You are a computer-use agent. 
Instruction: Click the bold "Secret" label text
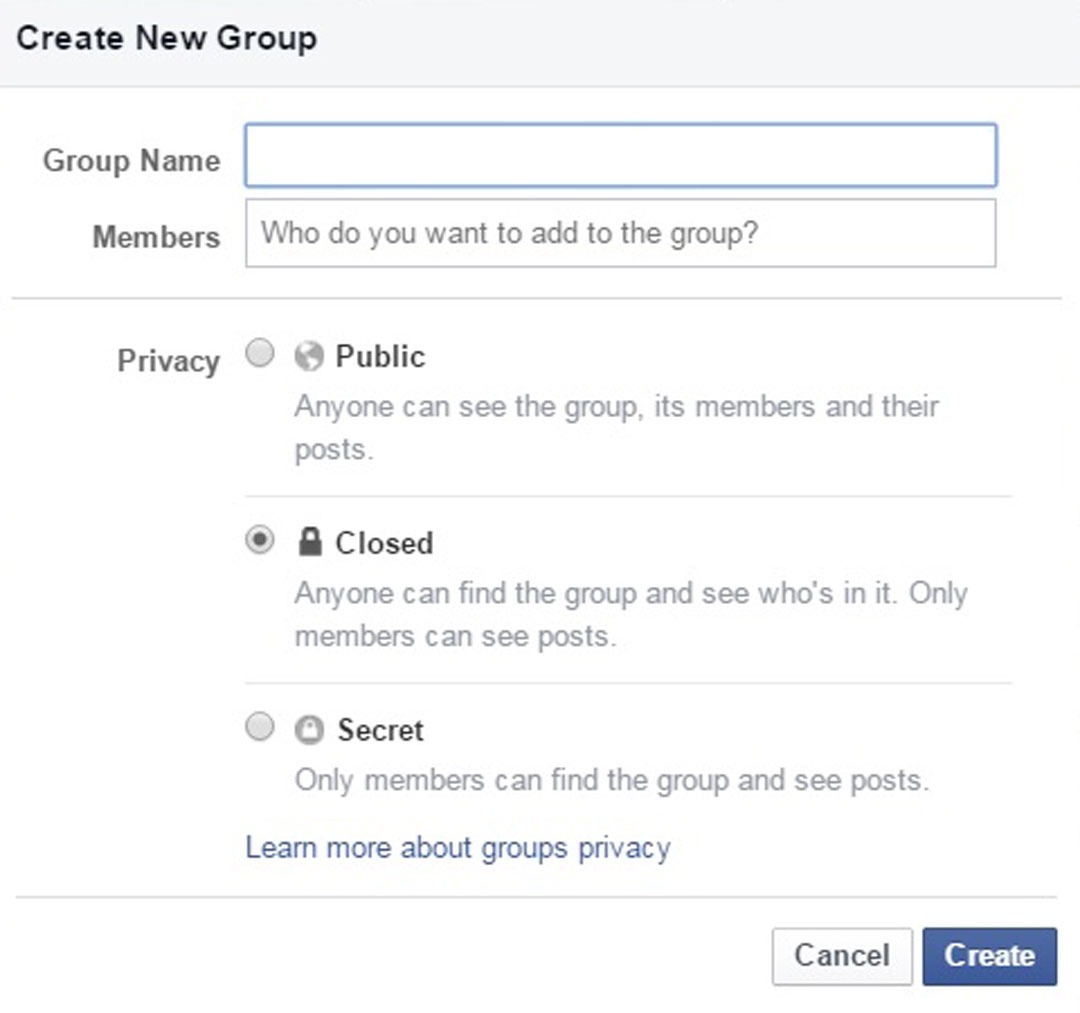coord(381,730)
